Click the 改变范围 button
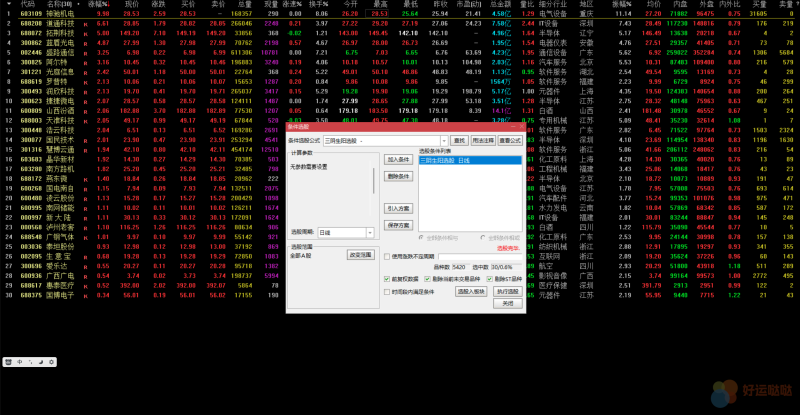This screenshot has width=800, height=415. pos(360,255)
